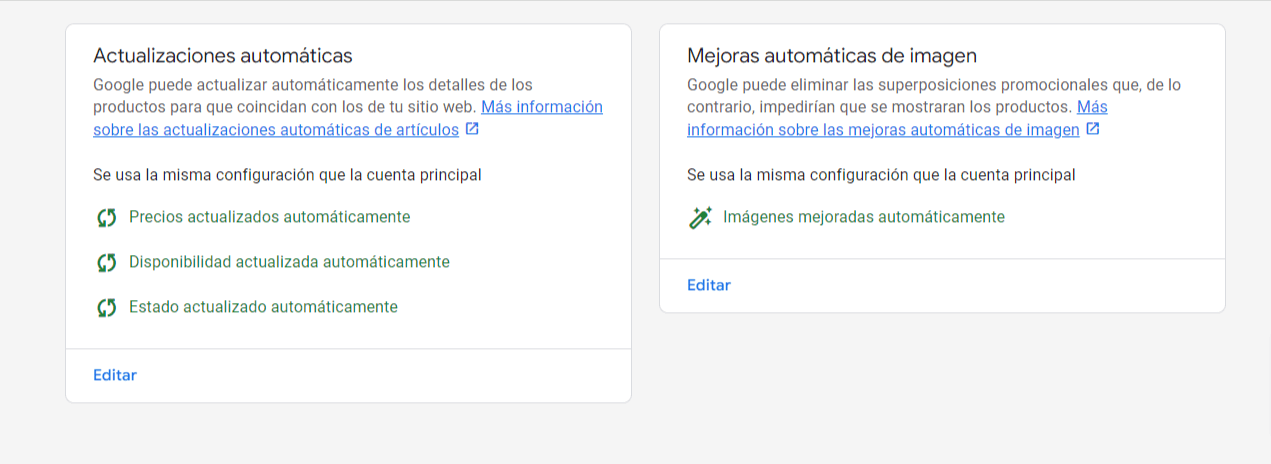Click the refresh icon beside Precios actualizados automáticamente

tap(106, 217)
